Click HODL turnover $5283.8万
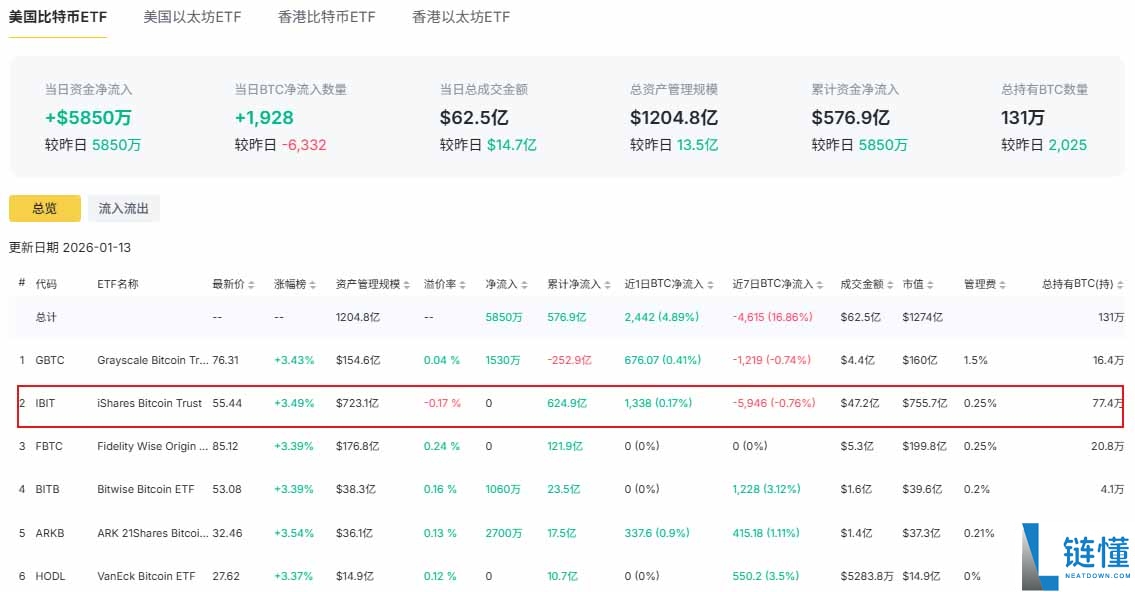Screen dimensions: 1135x592 [x=867, y=577]
